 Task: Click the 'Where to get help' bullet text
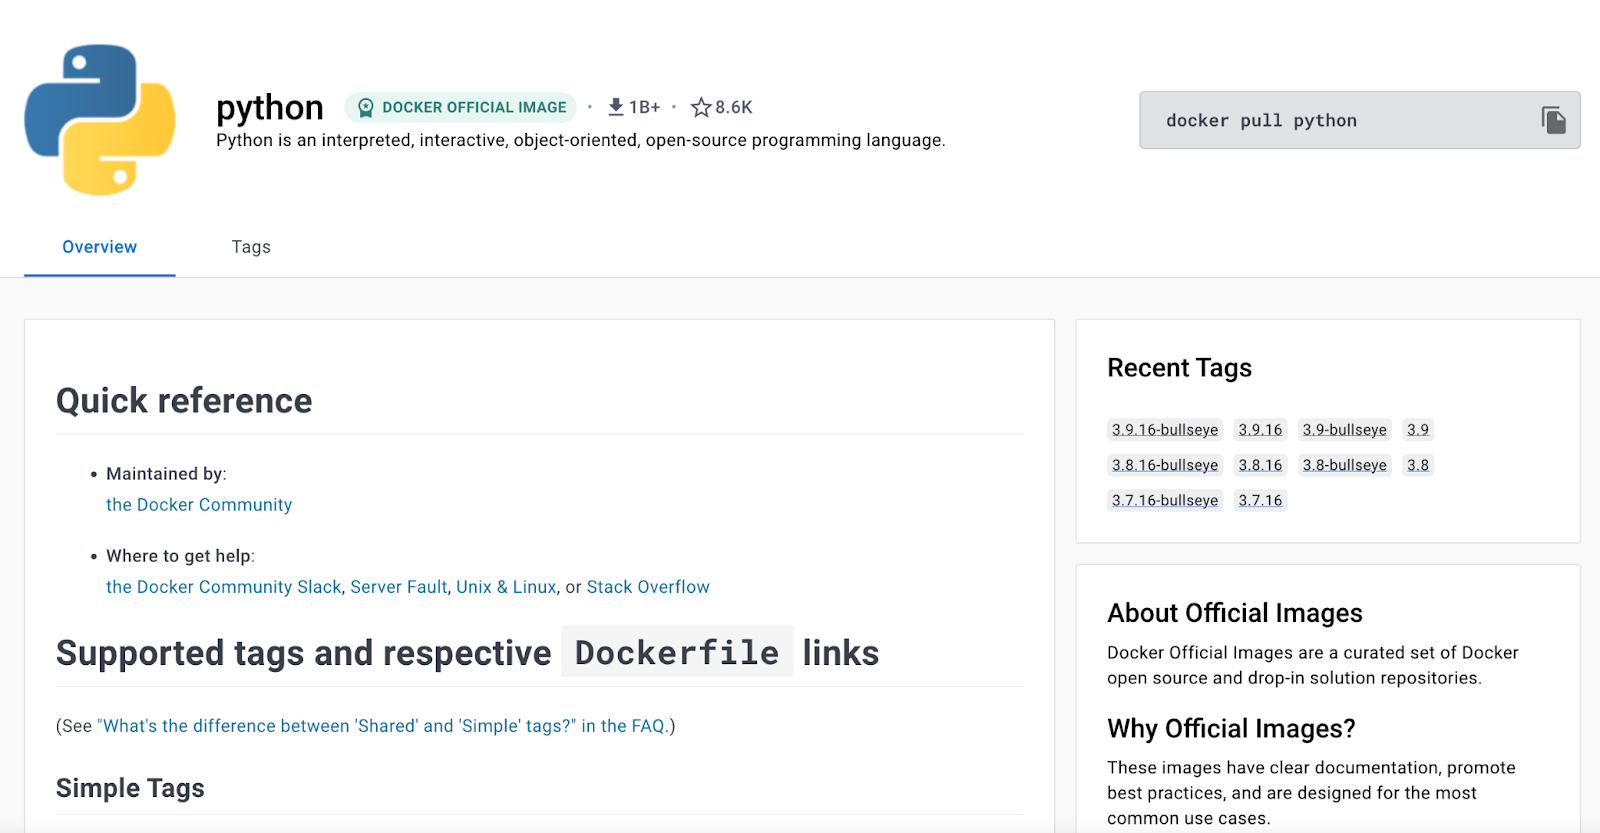click(x=180, y=556)
